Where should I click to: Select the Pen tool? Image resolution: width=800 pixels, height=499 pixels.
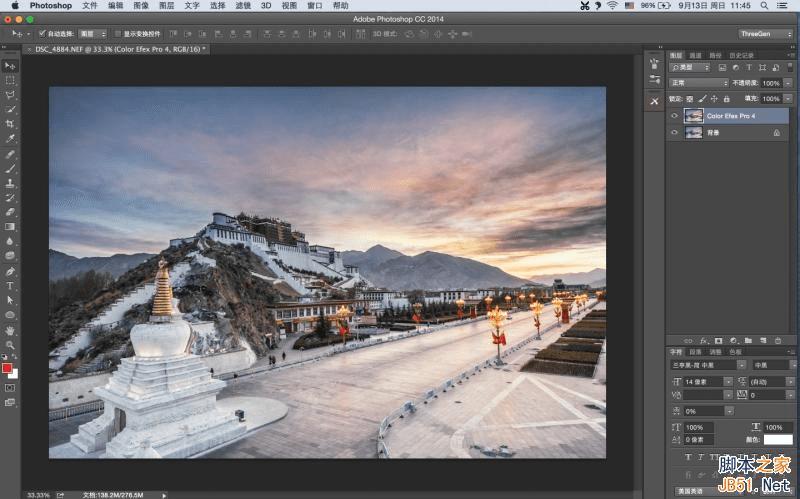[x=10, y=271]
